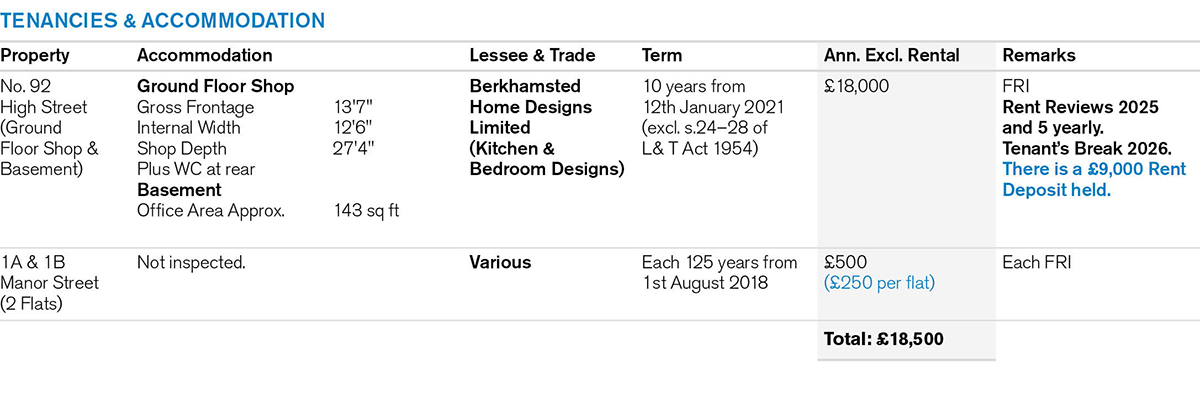Image resolution: width=1200 pixels, height=397 pixels.
Task: Select the 1A & 1B Manor Street cell
Action: (x=50, y=283)
